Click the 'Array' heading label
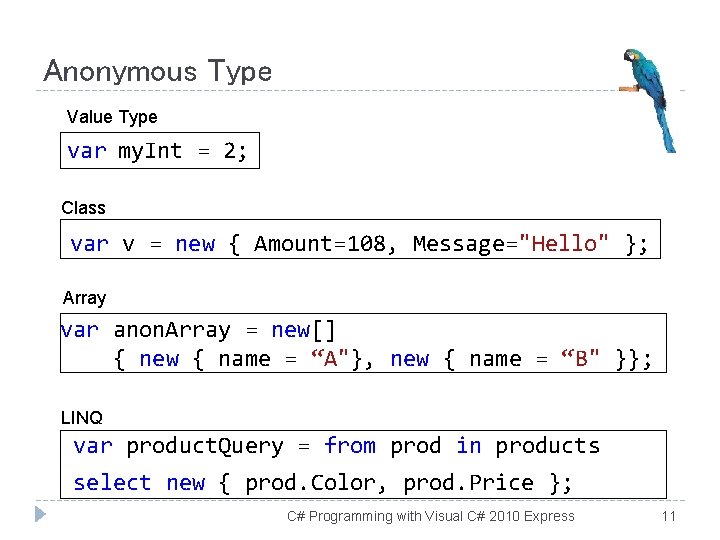The image size is (720, 540). 84,298
